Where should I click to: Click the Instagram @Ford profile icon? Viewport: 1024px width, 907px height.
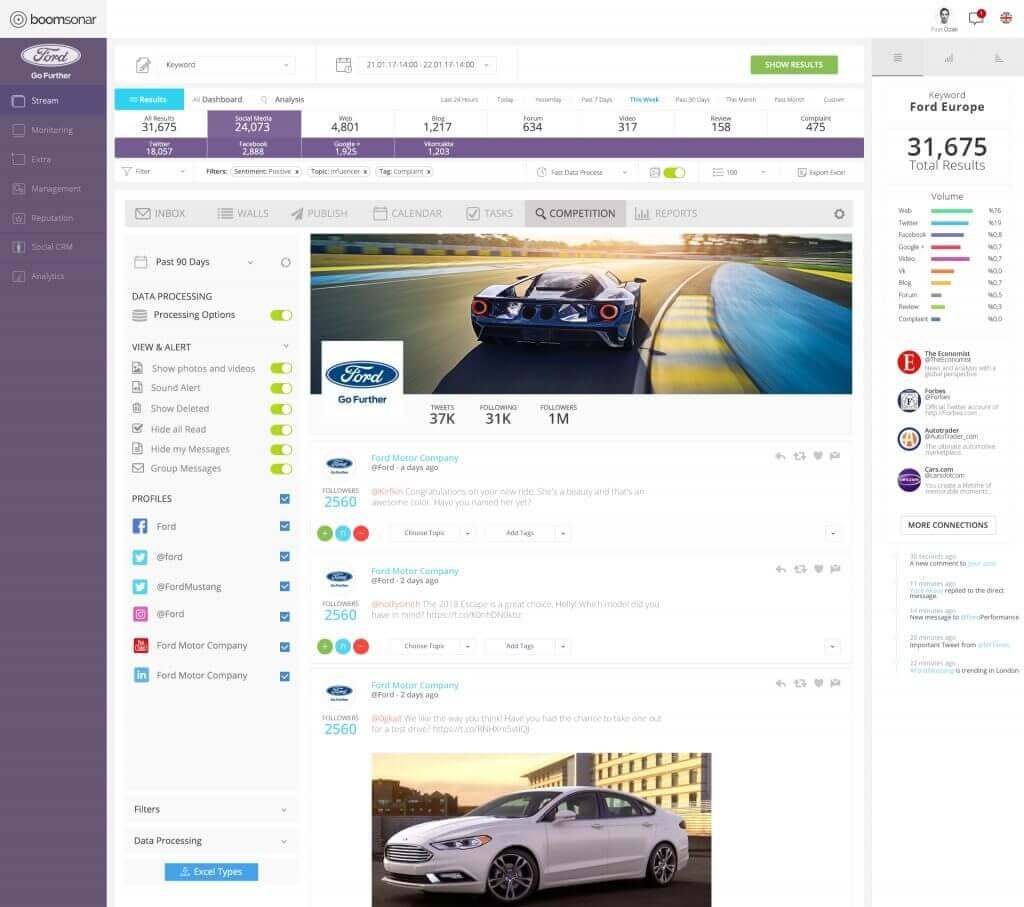click(140, 614)
